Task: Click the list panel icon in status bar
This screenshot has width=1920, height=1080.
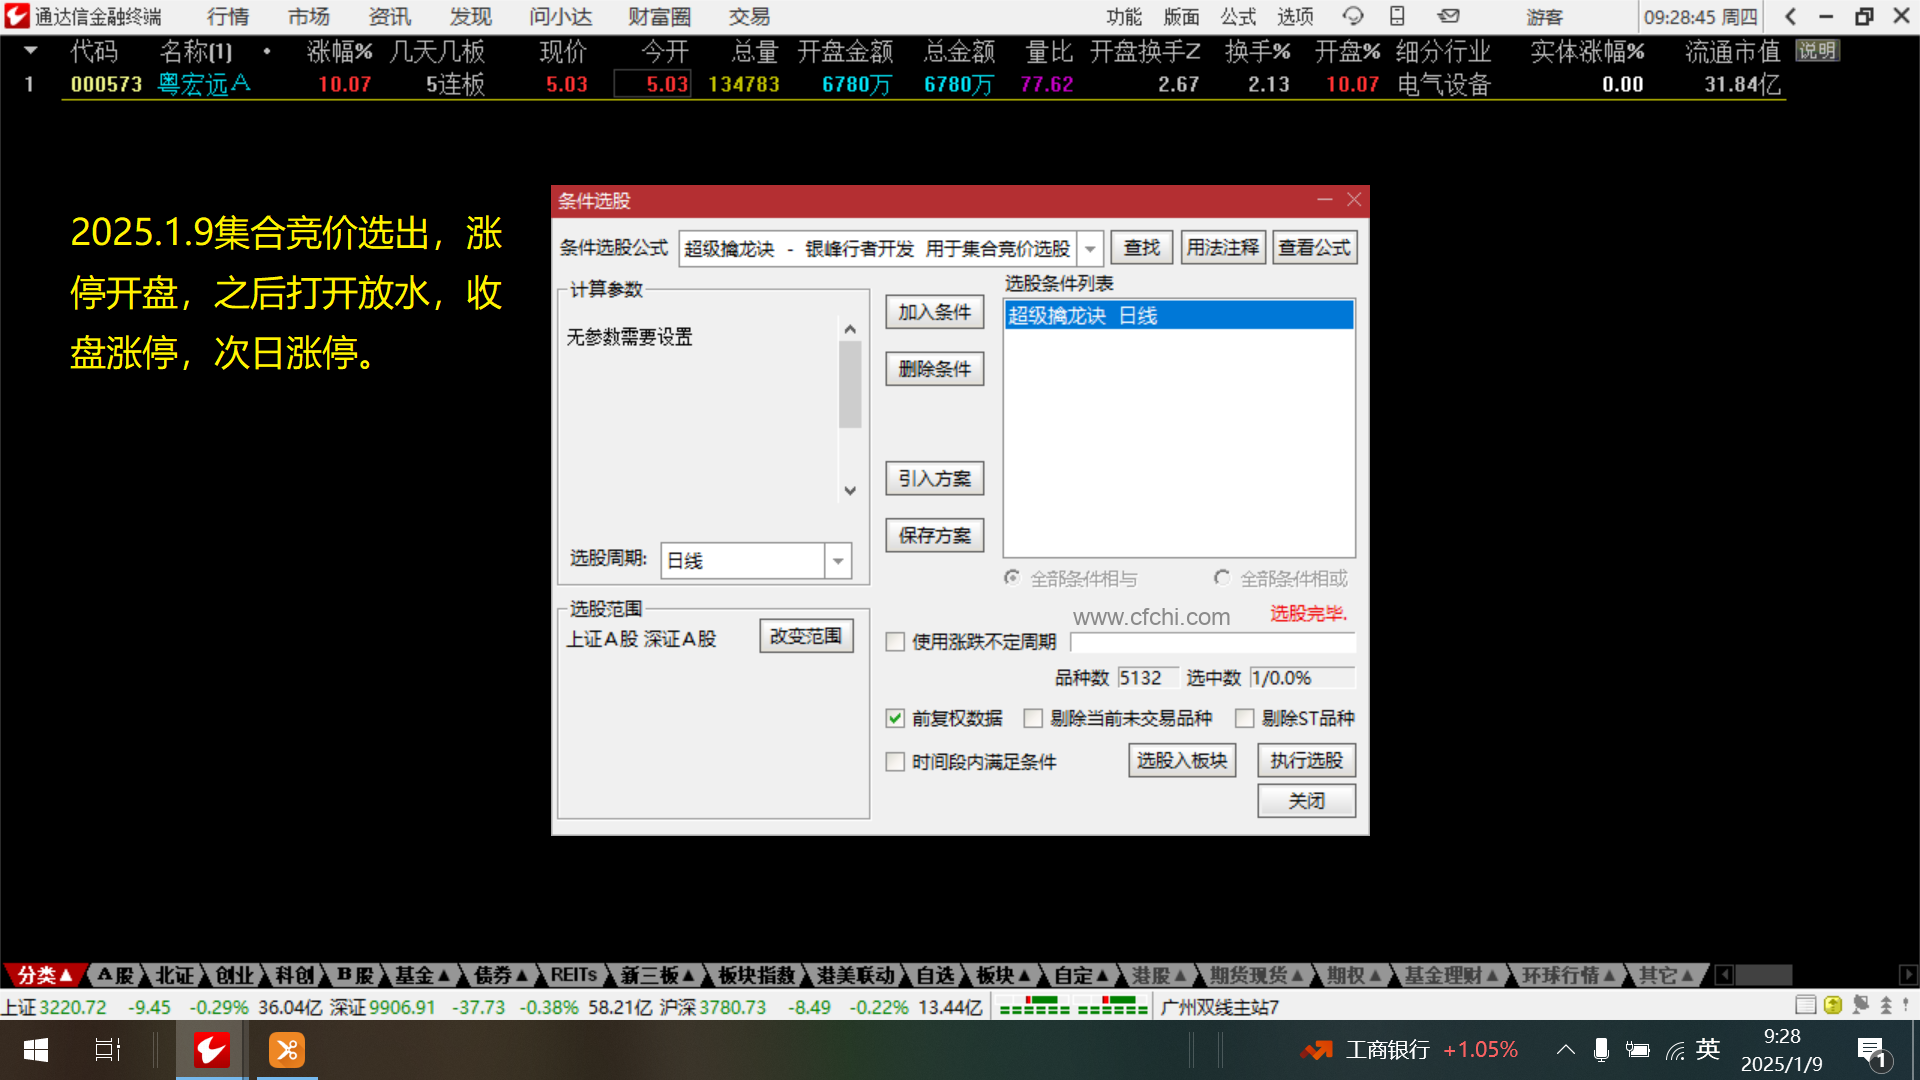Action: coord(1805,1005)
